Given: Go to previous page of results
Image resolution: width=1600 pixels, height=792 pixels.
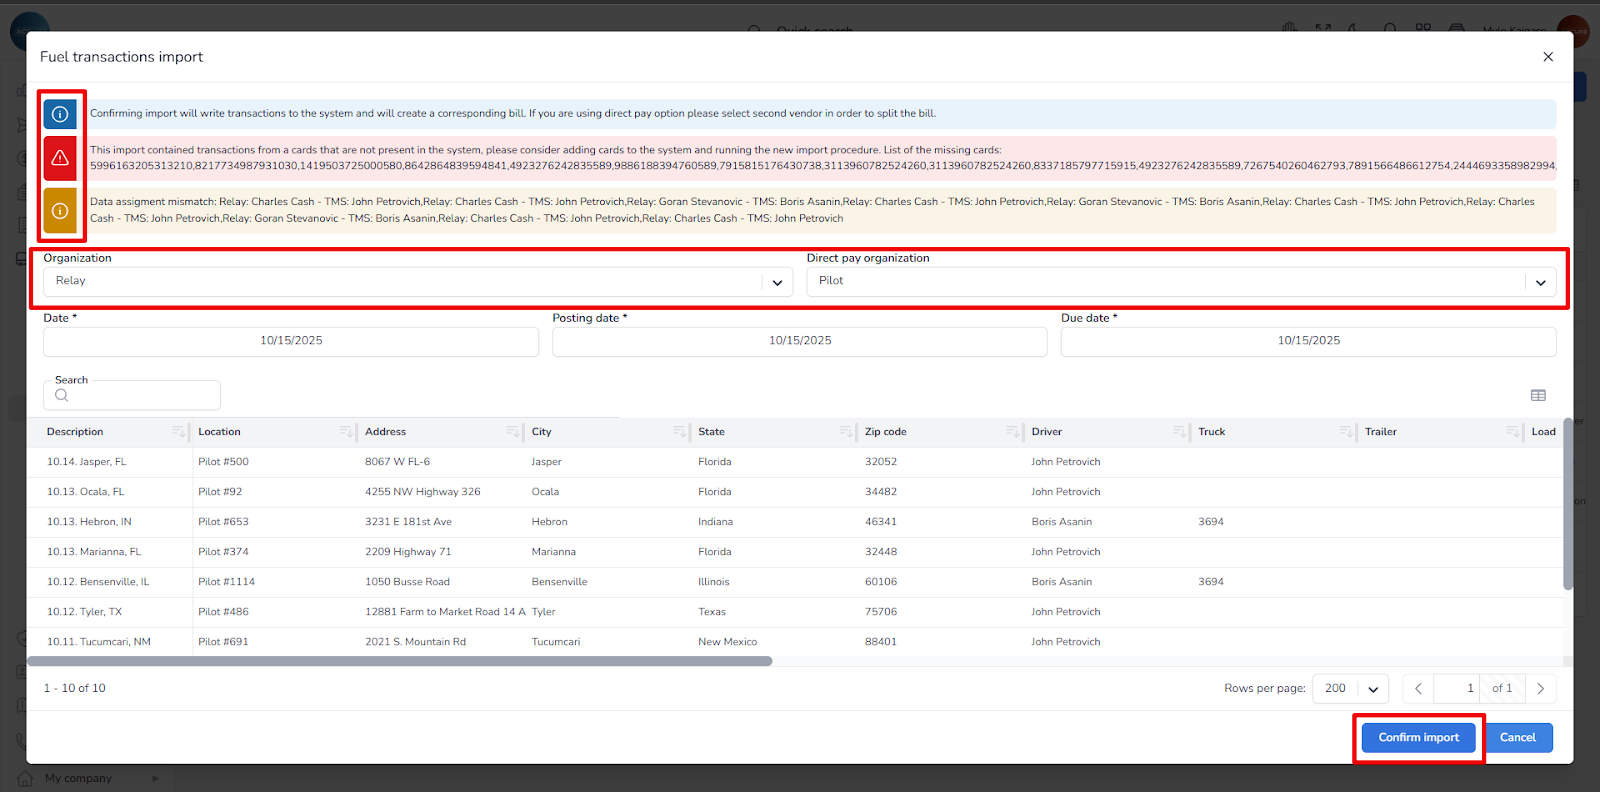Looking at the screenshot, I should (1418, 689).
